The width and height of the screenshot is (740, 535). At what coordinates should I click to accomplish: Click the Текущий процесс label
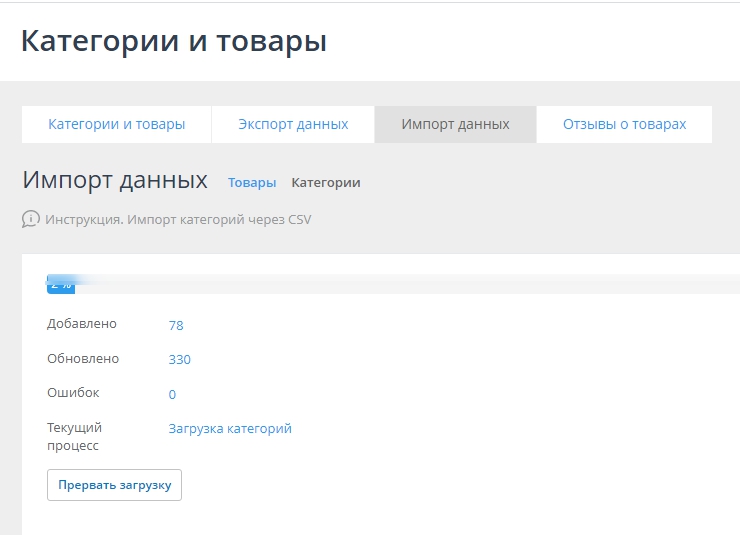point(74,437)
